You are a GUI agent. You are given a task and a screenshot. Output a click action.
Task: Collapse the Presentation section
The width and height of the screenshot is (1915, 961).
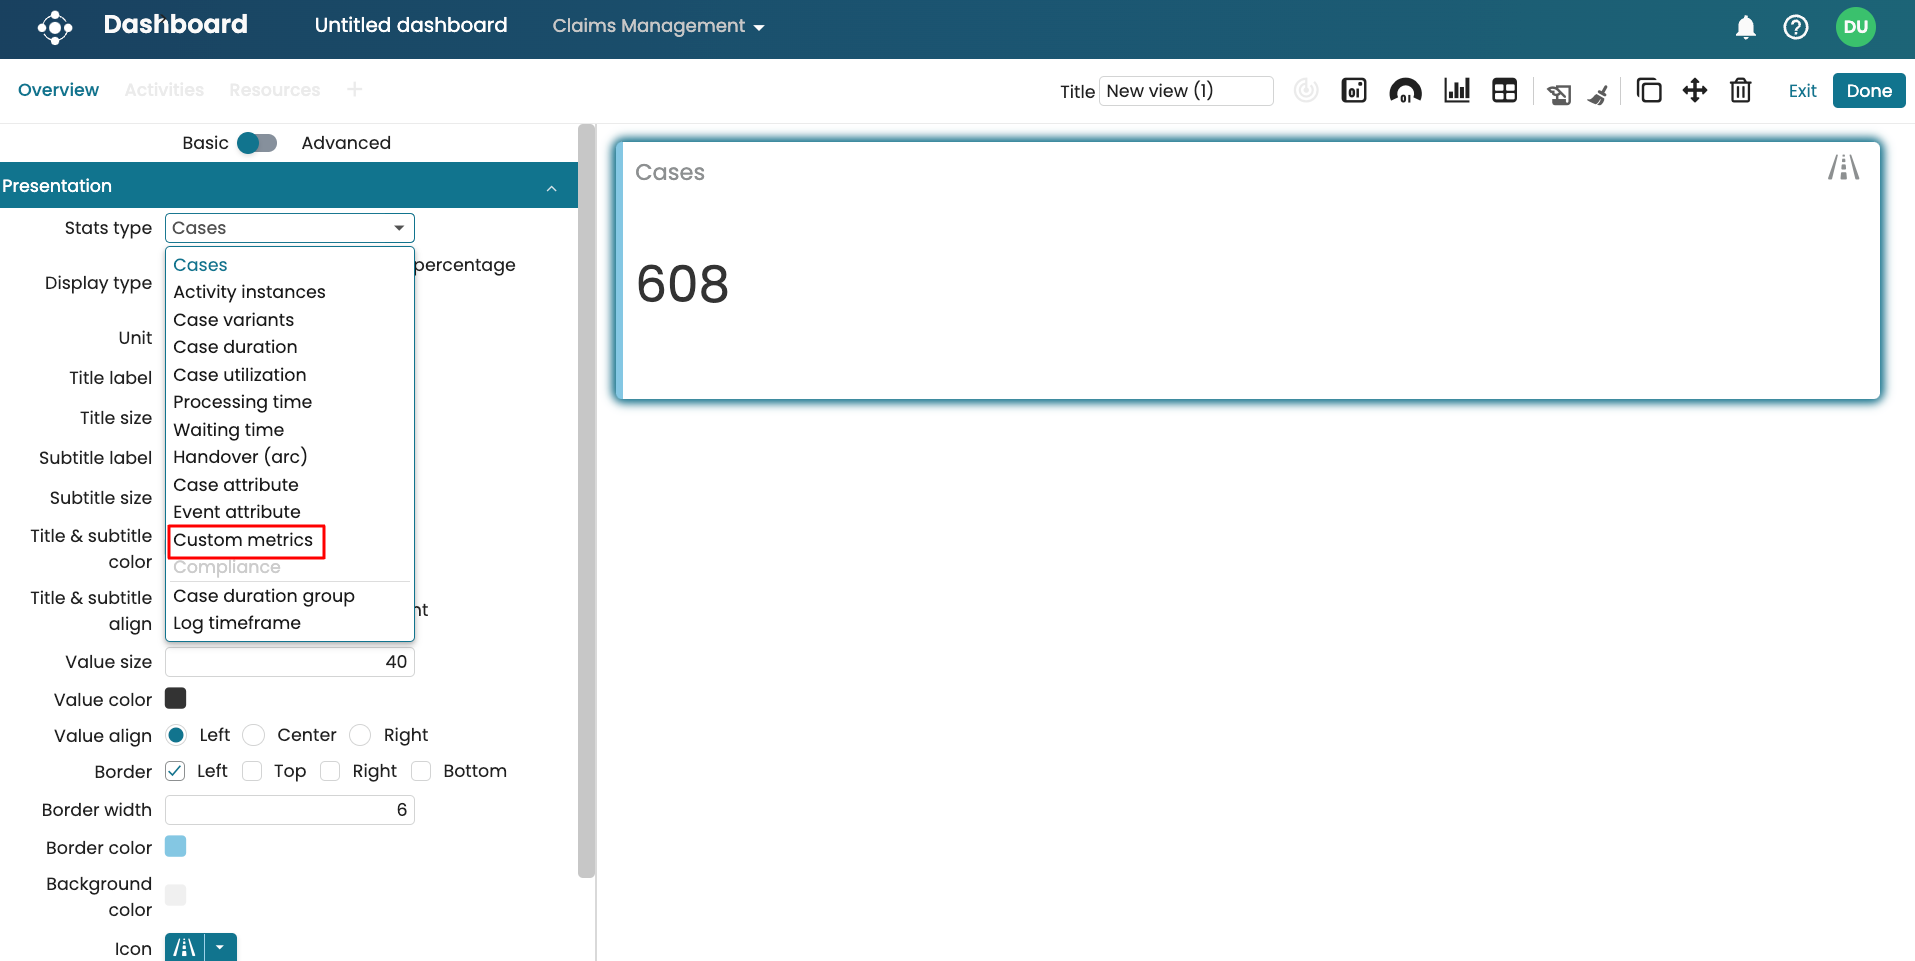551,187
